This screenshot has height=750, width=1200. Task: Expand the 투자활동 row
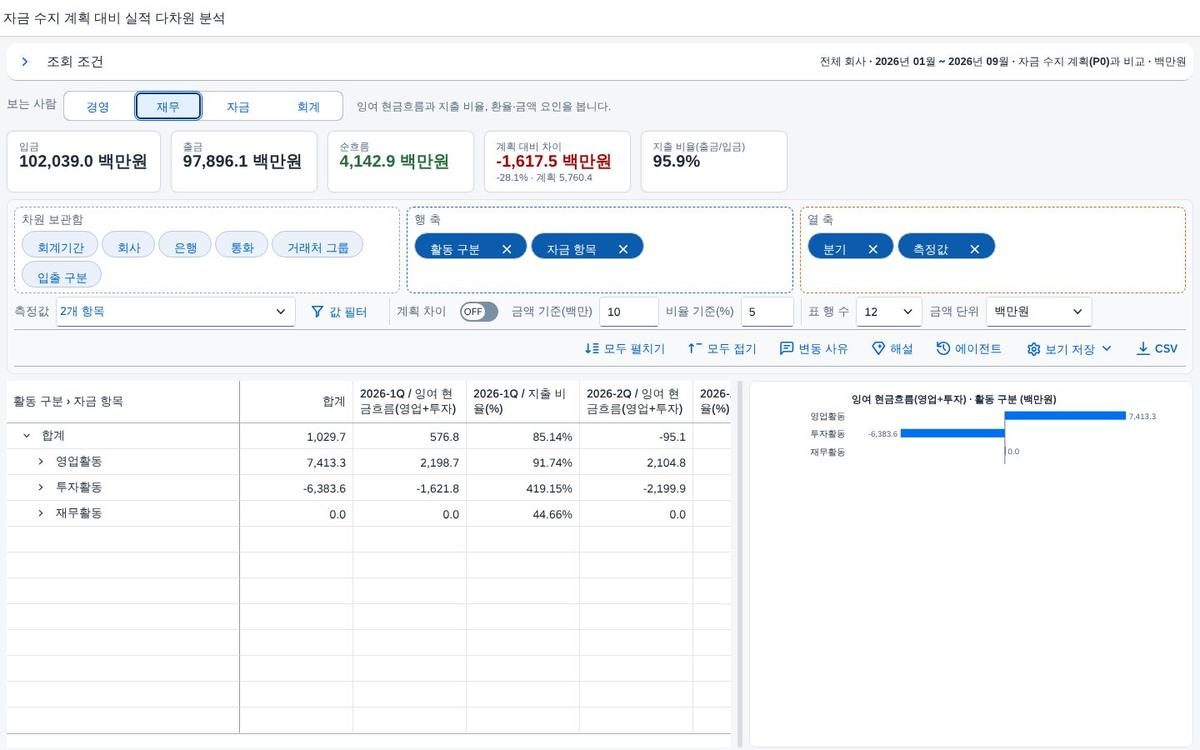click(40, 488)
